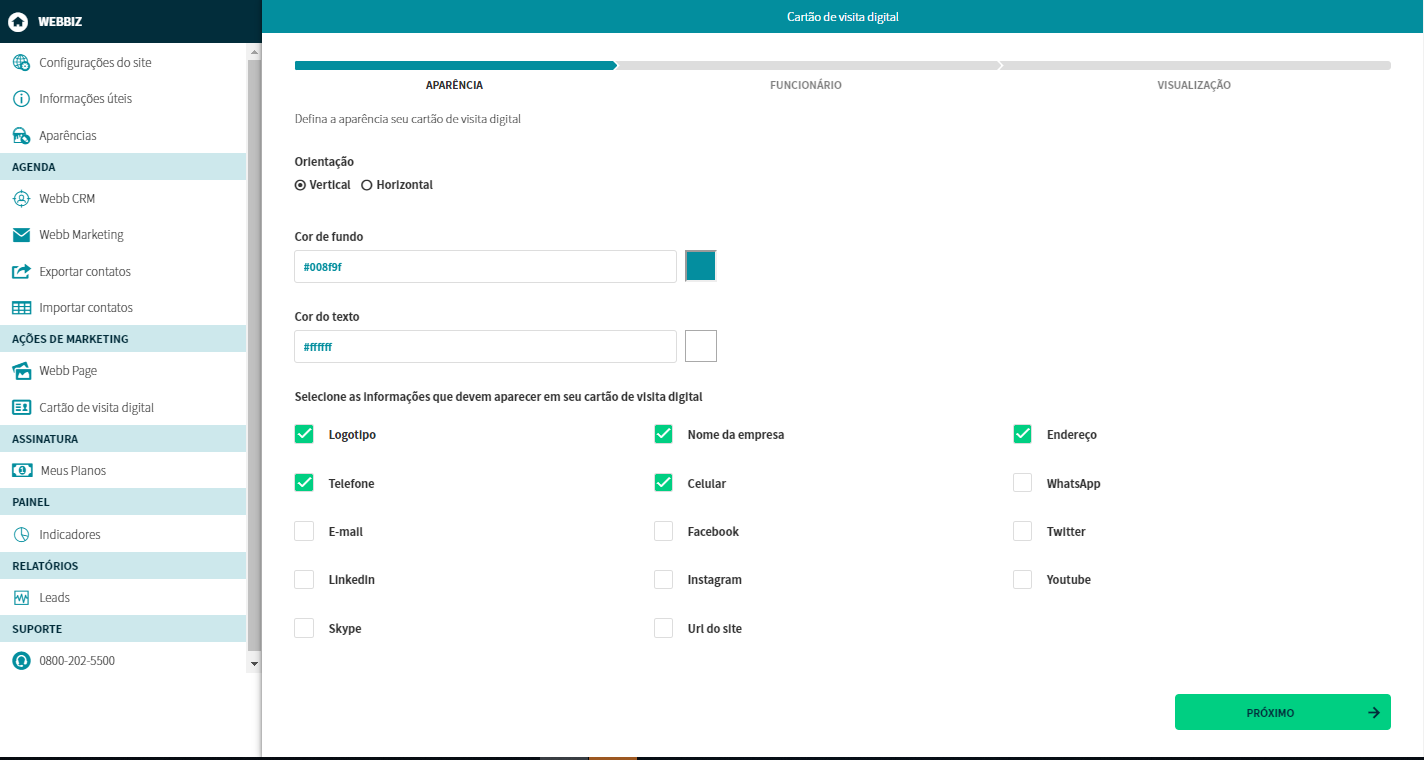Click the Leads report icon
The height and width of the screenshot is (760, 1424).
point(21,598)
